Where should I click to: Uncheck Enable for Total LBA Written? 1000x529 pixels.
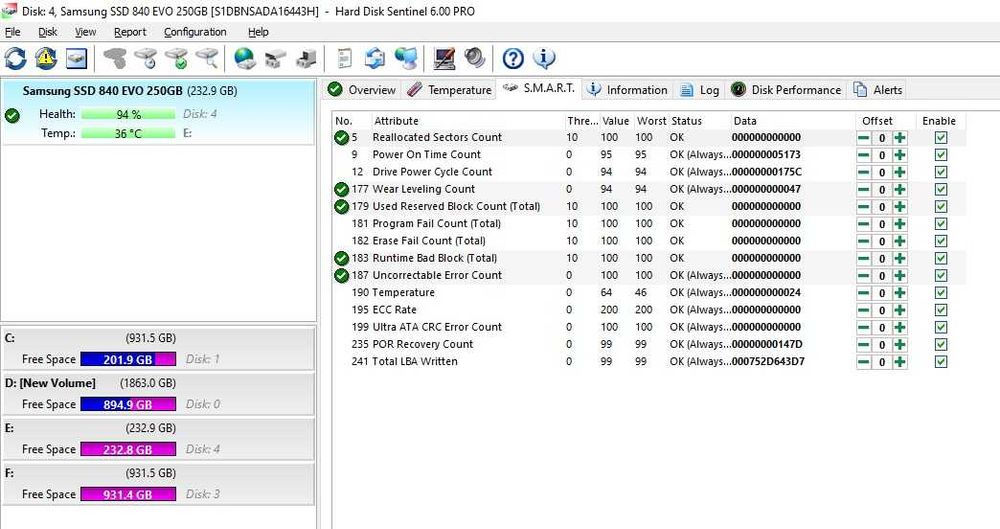coord(941,362)
